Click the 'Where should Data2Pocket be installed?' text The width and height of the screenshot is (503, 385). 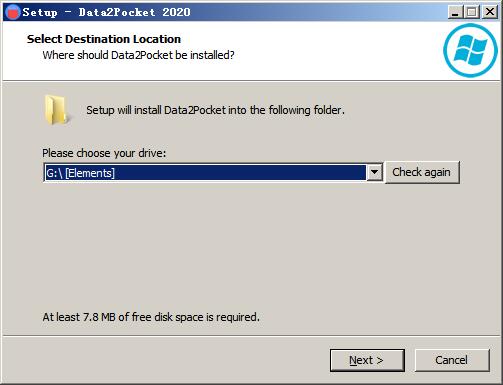(138, 55)
